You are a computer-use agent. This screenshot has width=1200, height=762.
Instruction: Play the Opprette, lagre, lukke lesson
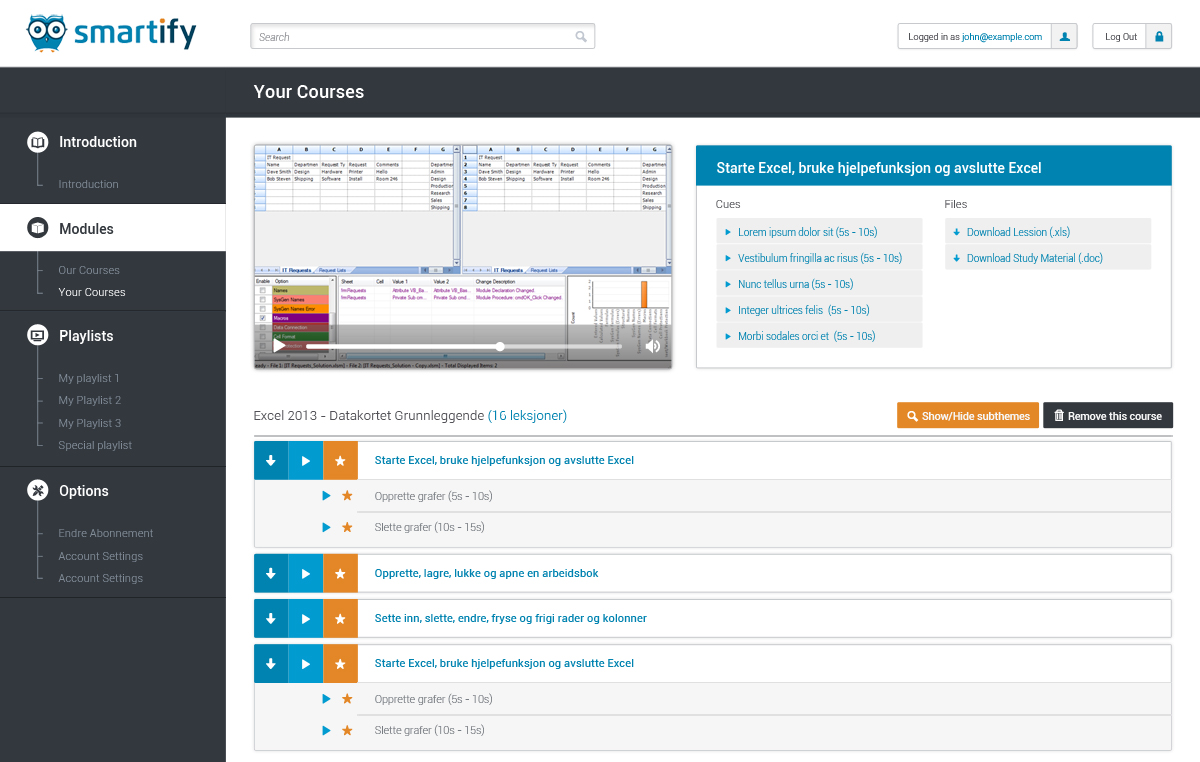click(x=306, y=574)
